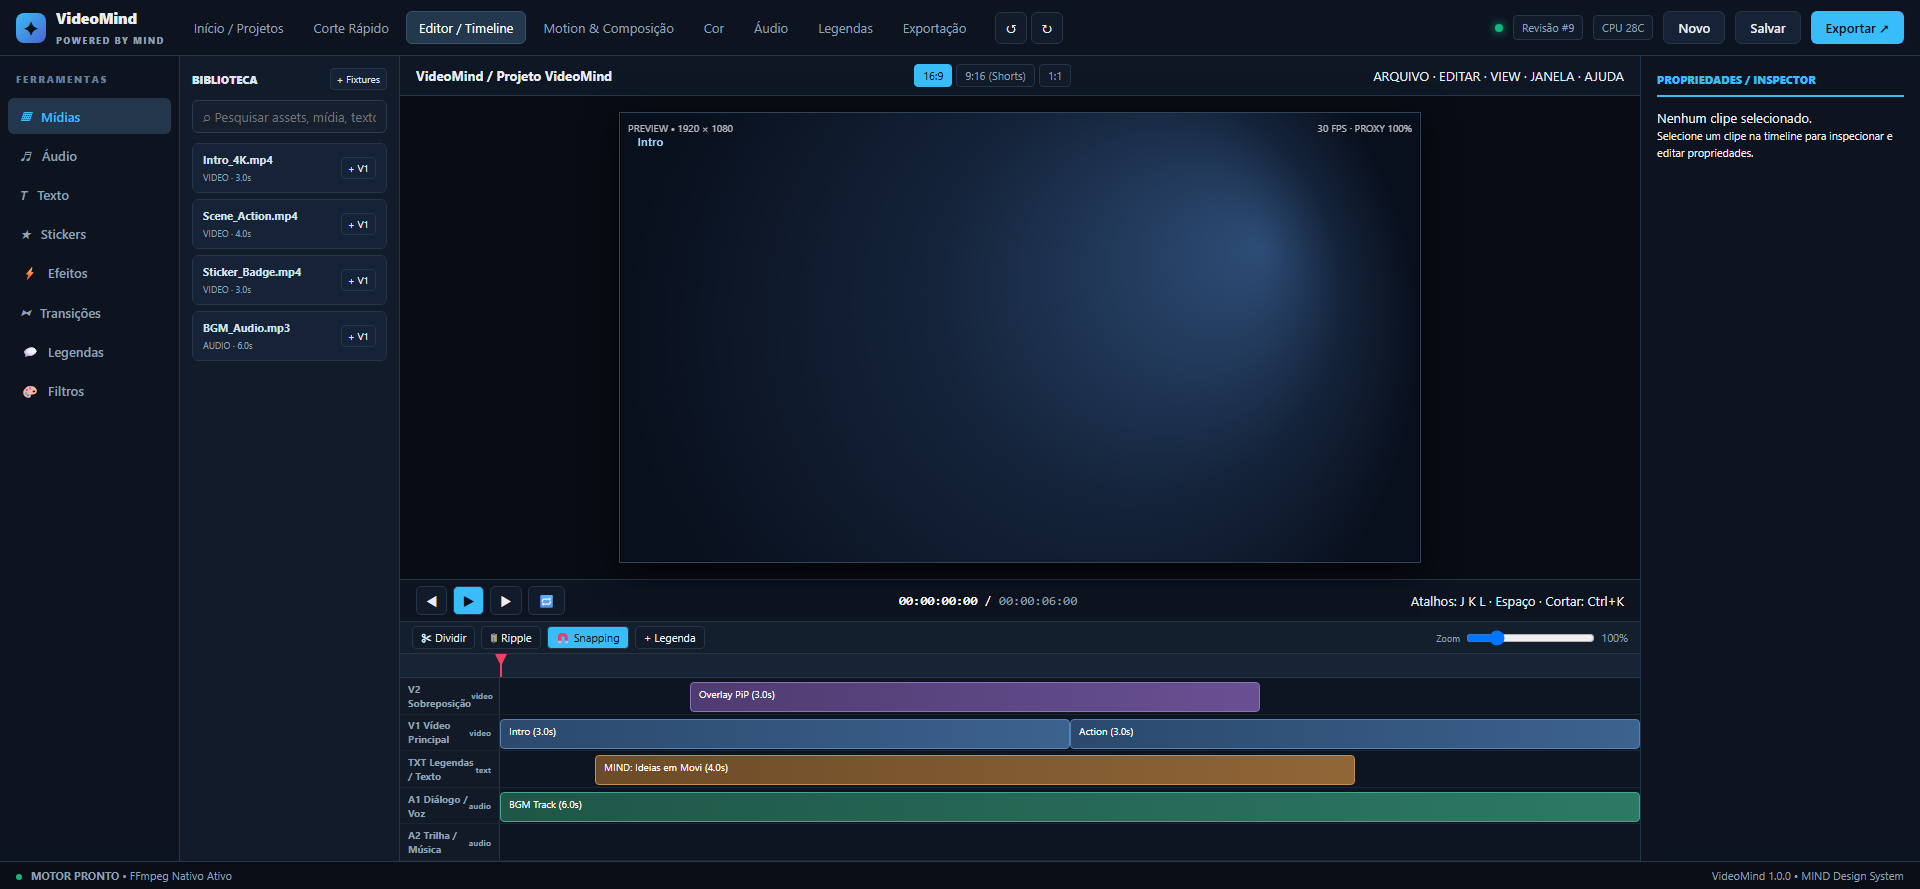
Task: Add BGM_Audio.mp3 with its + V1 button
Action: pyautogui.click(x=358, y=337)
